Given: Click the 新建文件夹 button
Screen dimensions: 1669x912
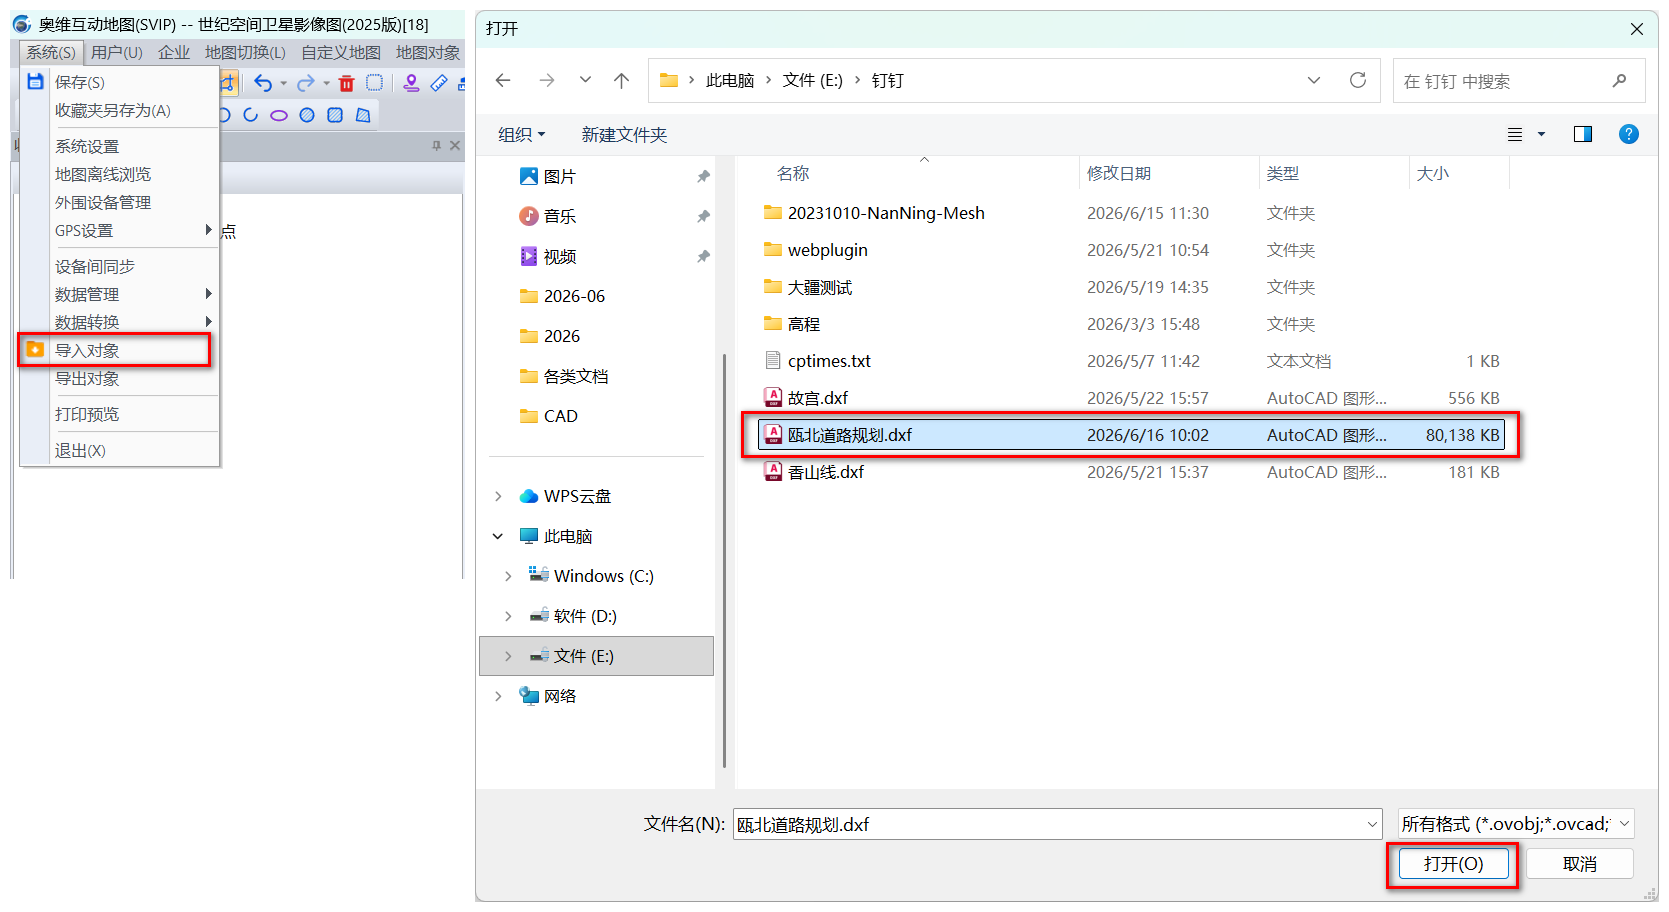Looking at the screenshot, I should coord(624,134).
